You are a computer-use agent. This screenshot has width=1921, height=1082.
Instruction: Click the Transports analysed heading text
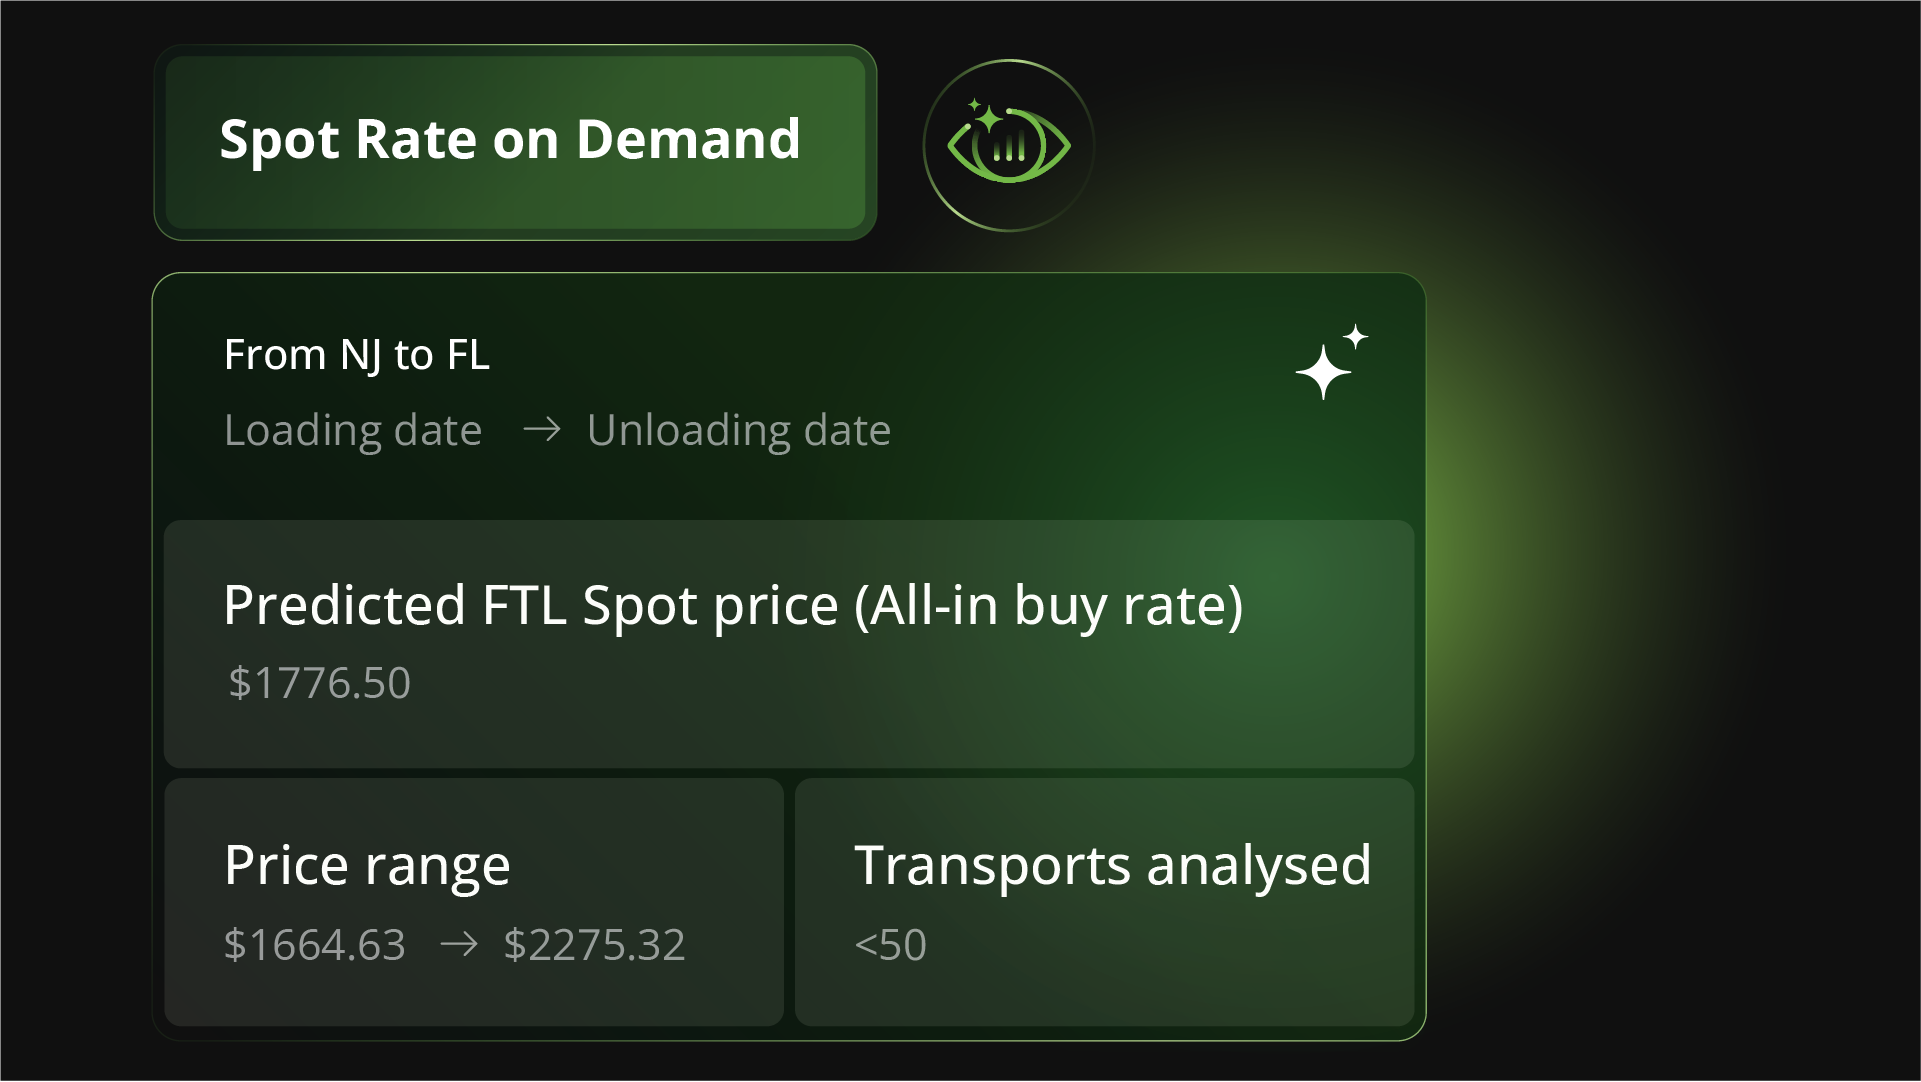pos(1112,865)
